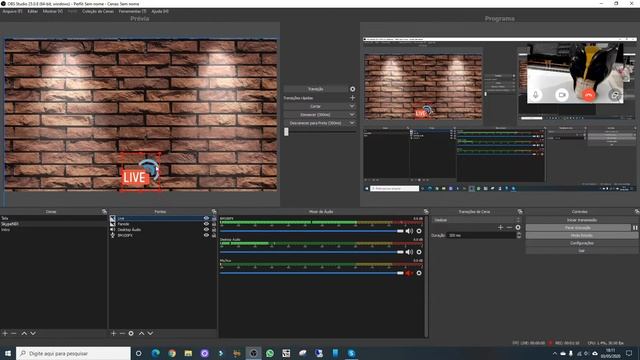Open the Desvanecer para Preto (300ms) dropdown arrow

[352, 123]
